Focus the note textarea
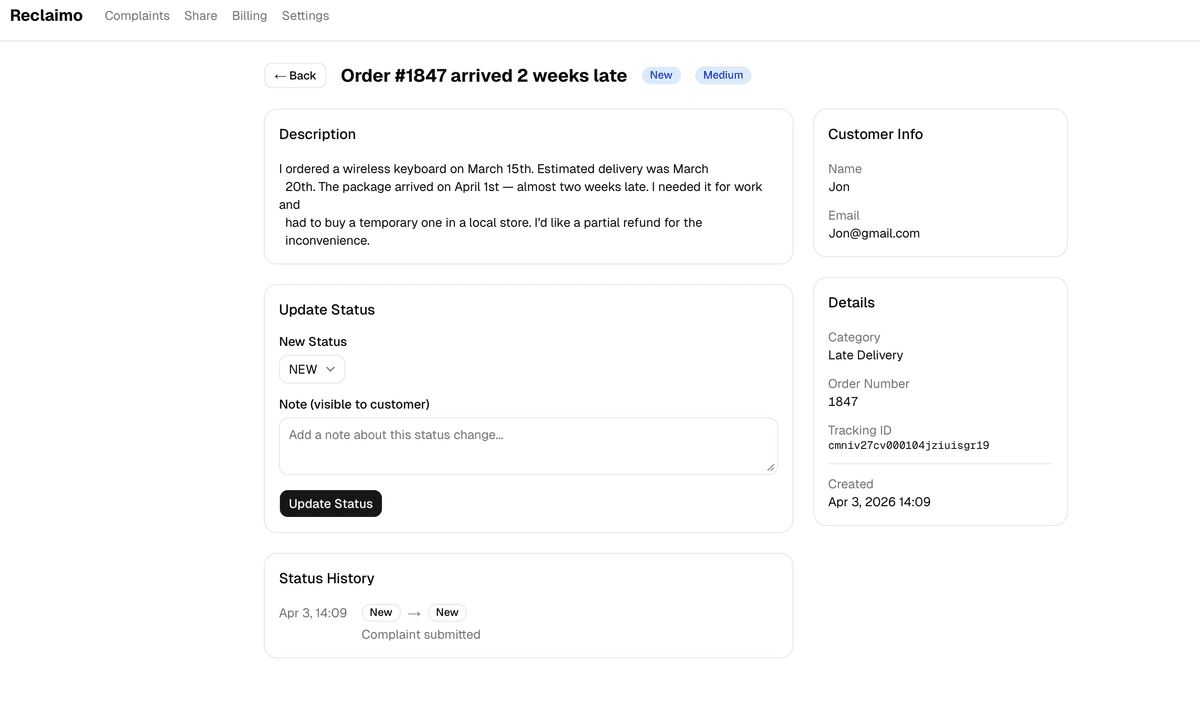 click(528, 446)
